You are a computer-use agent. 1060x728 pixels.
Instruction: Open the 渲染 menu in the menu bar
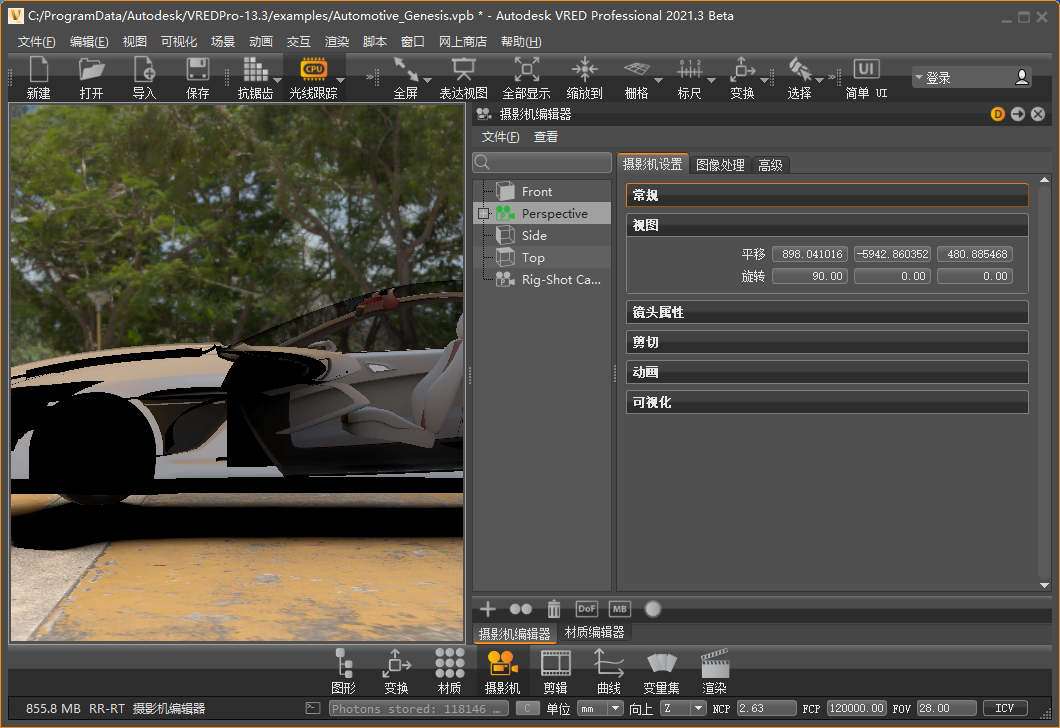coord(337,42)
